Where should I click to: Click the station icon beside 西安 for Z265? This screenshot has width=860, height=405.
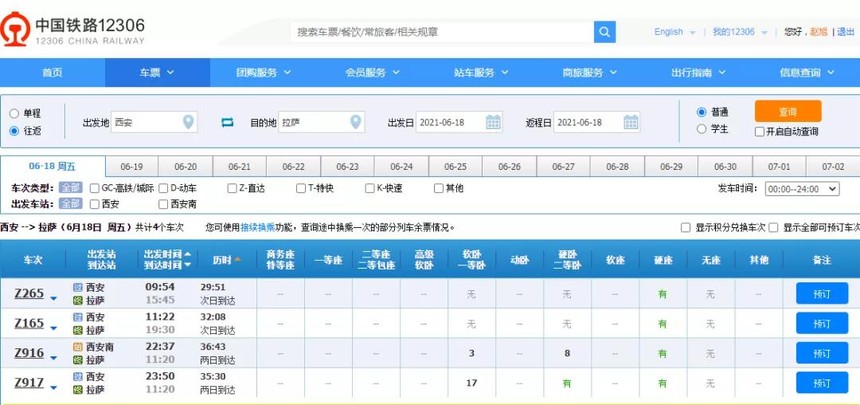pos(77,287)
